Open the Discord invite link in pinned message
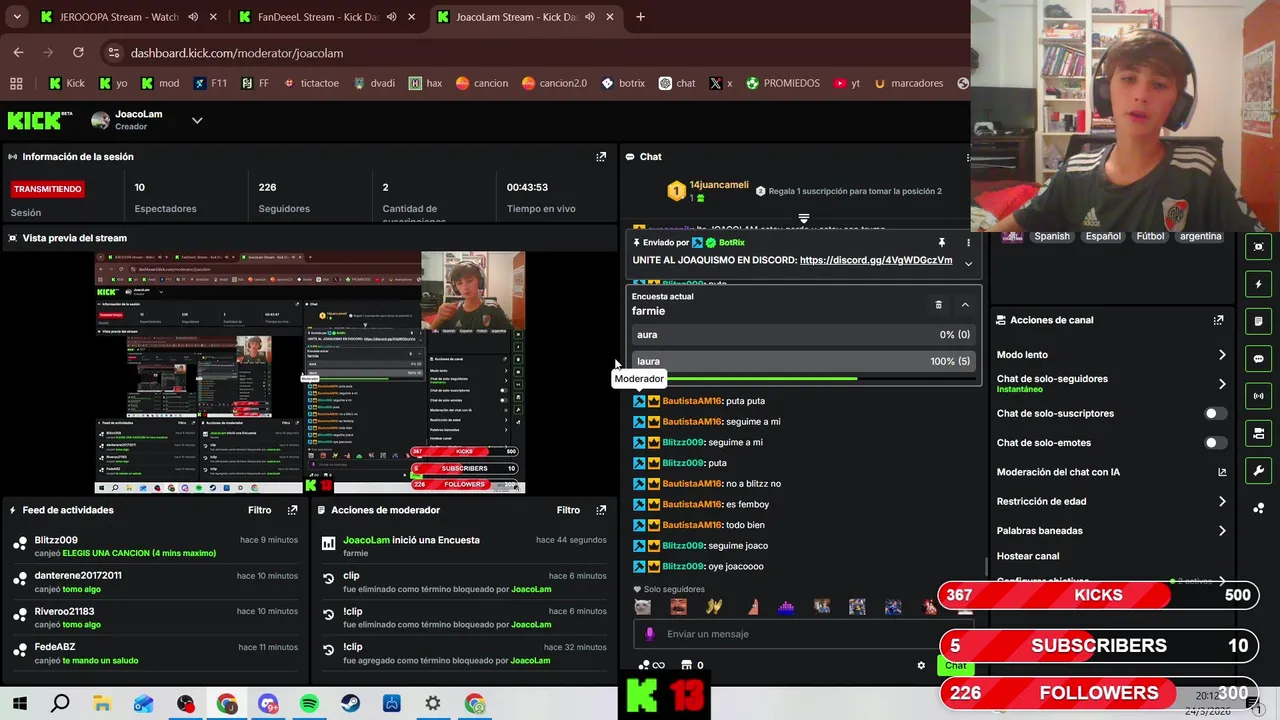Screen dimensions: 1280x720 876,260
